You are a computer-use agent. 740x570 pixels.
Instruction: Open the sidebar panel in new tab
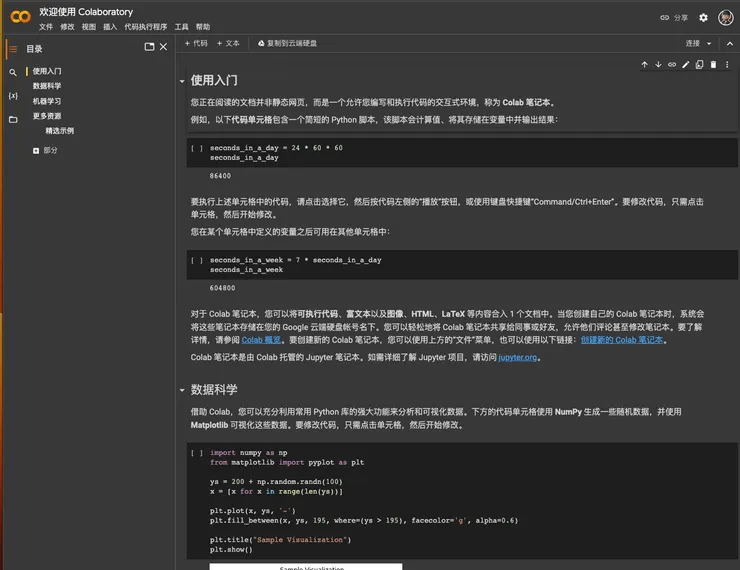pos(149,47)
